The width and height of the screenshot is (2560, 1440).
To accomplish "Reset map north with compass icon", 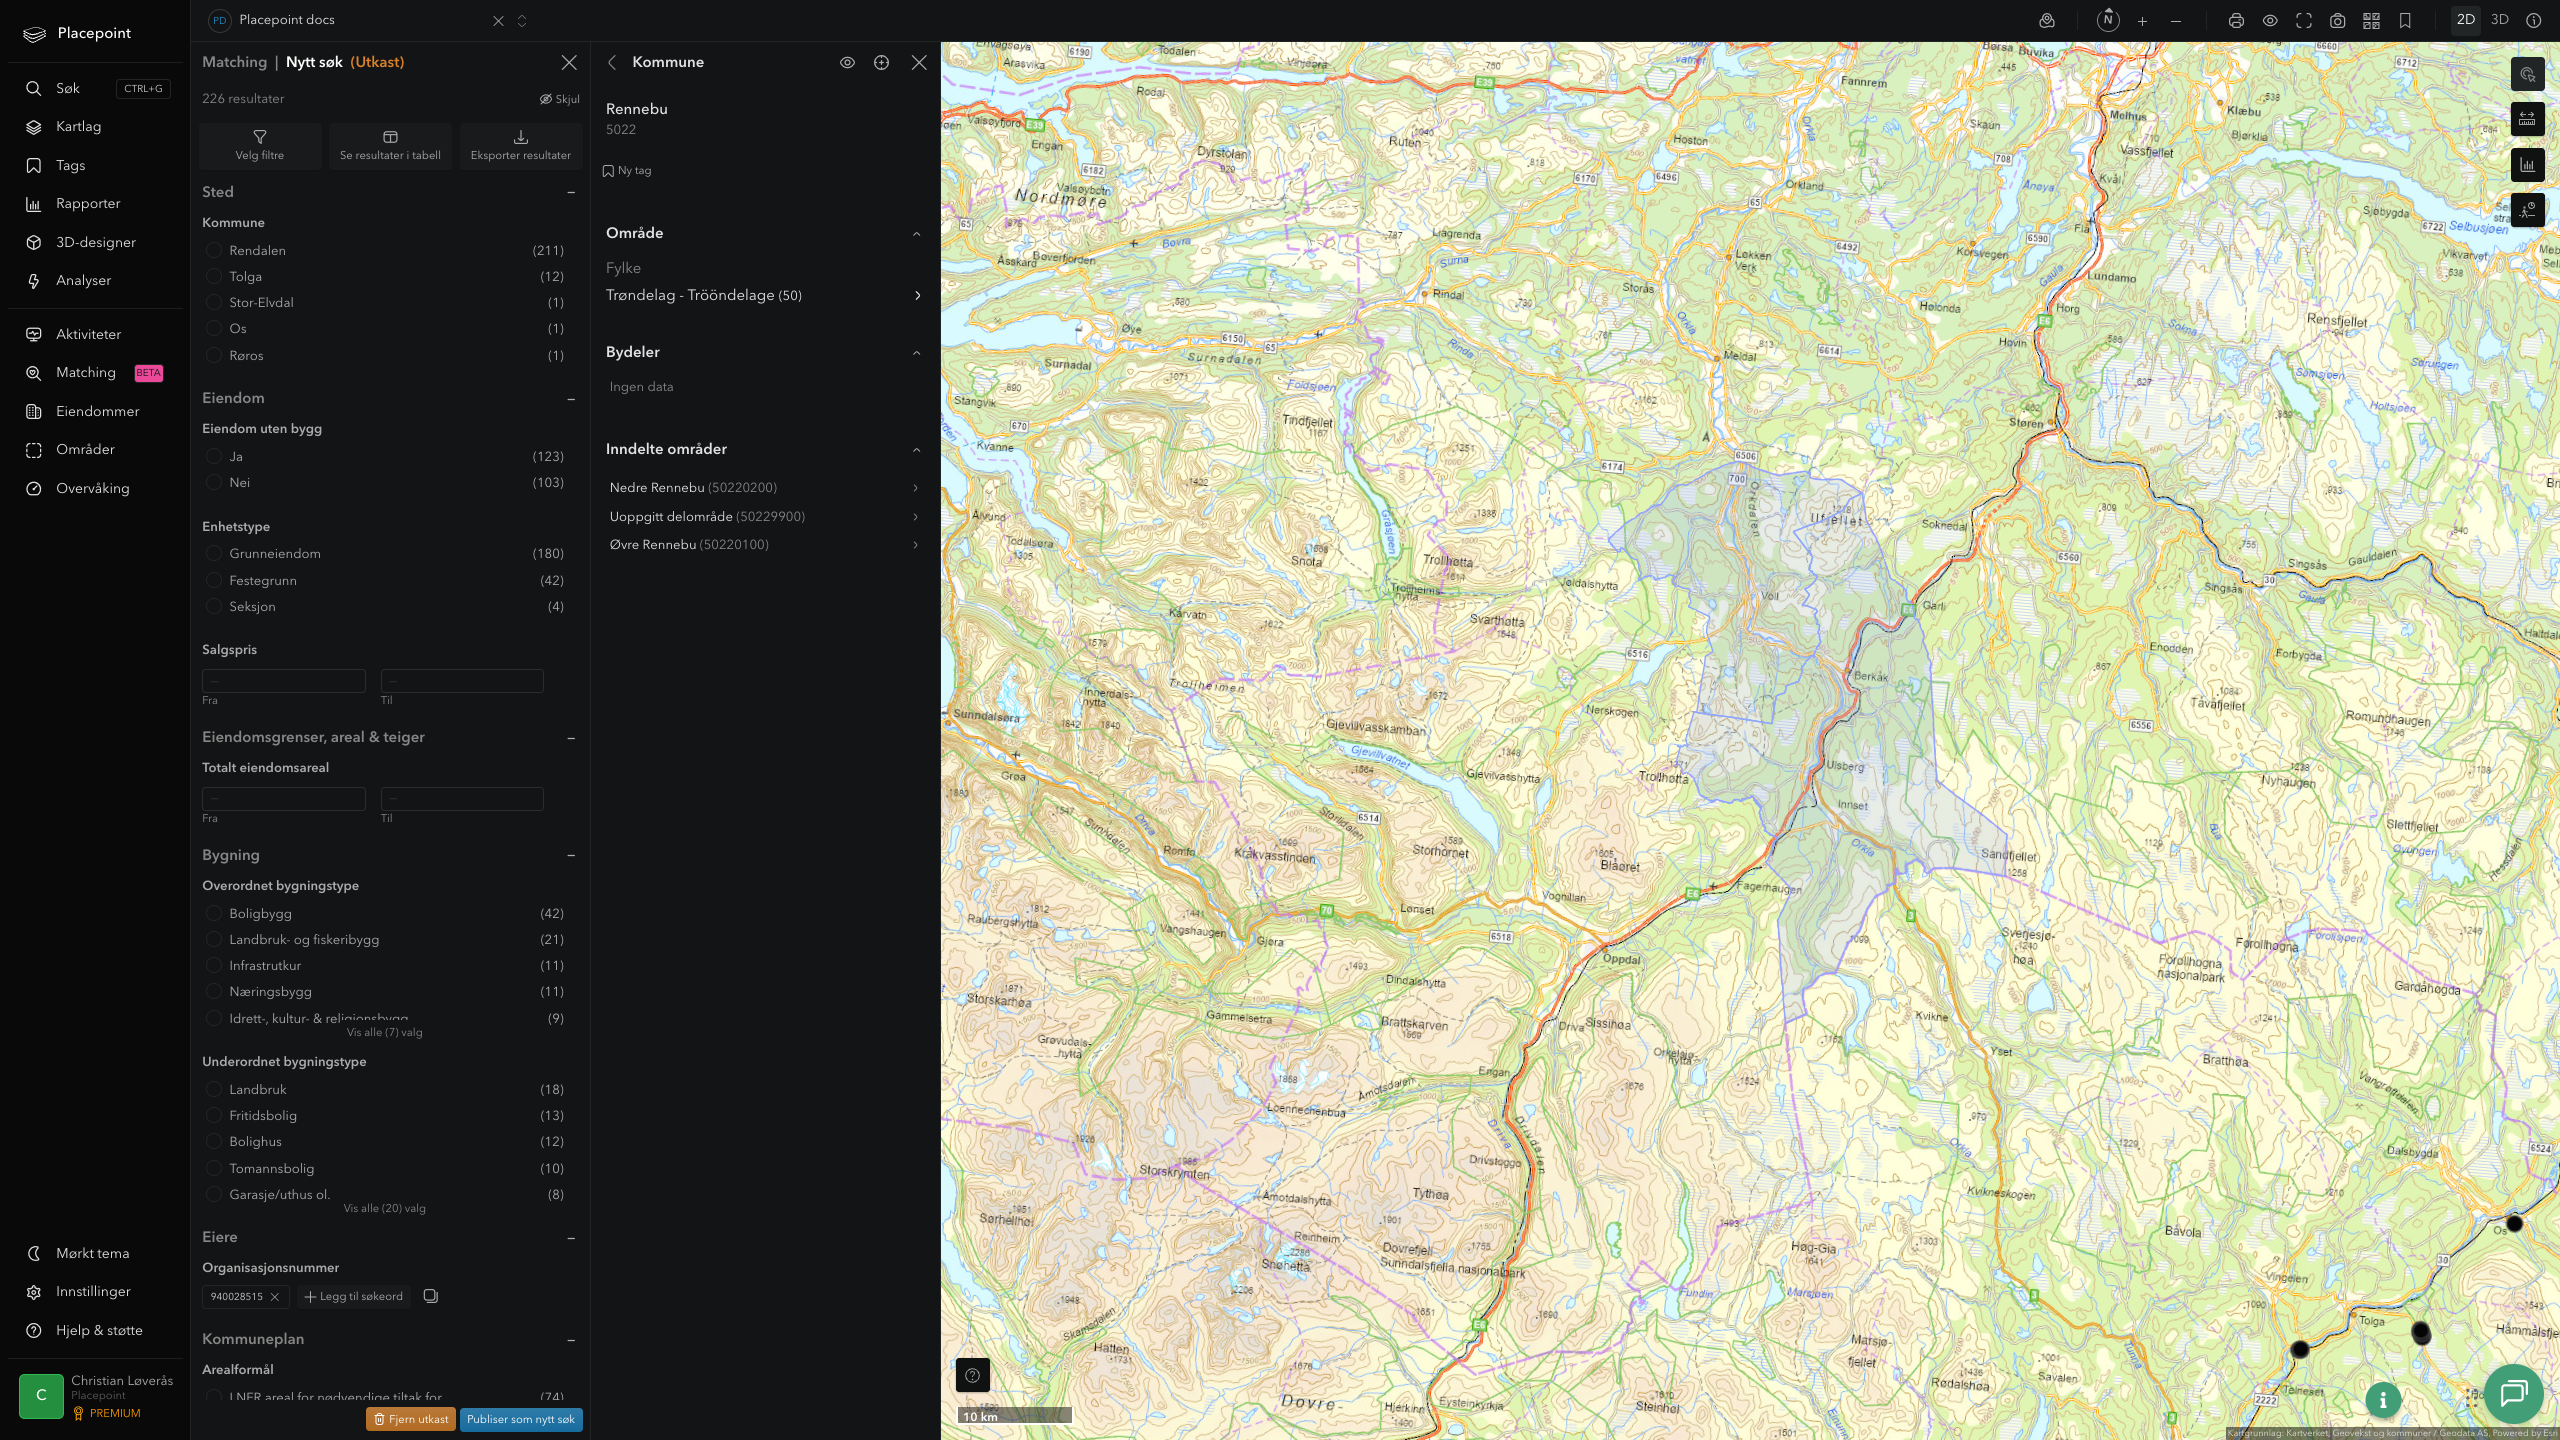I will (2108, 20).
